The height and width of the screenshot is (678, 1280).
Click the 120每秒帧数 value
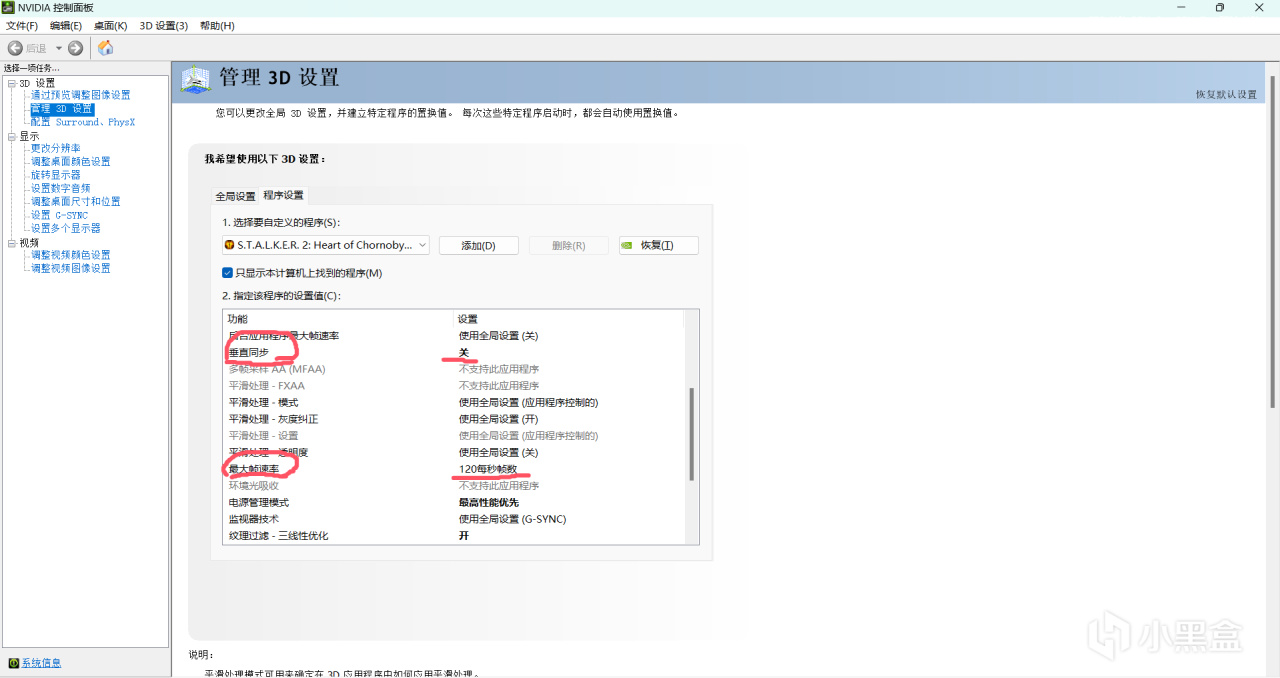point(488,469)
